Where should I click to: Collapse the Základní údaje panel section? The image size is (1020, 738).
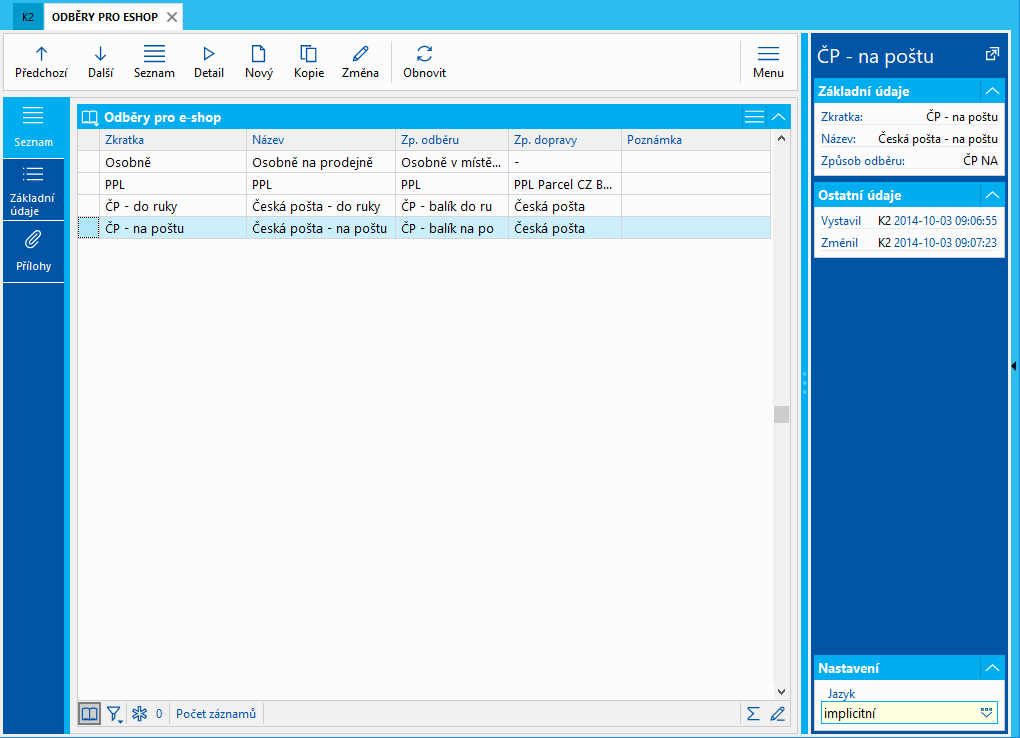992,91
